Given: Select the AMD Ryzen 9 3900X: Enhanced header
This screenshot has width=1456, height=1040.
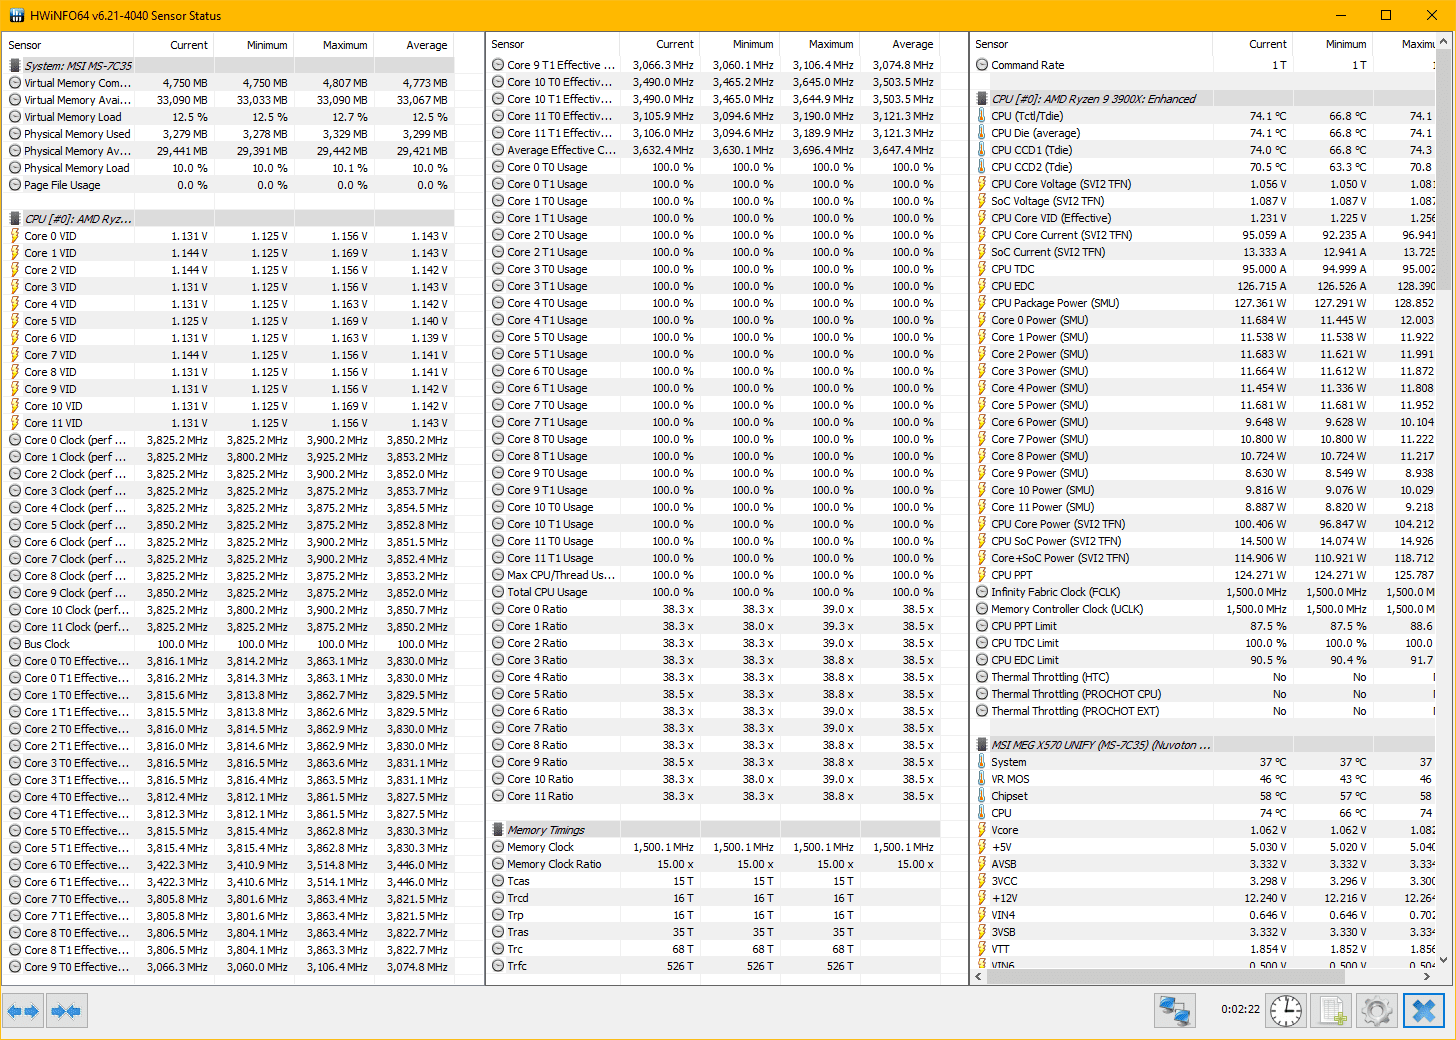Looking at the screenshot, I should pyautogui.click(x=1204, y=99).
